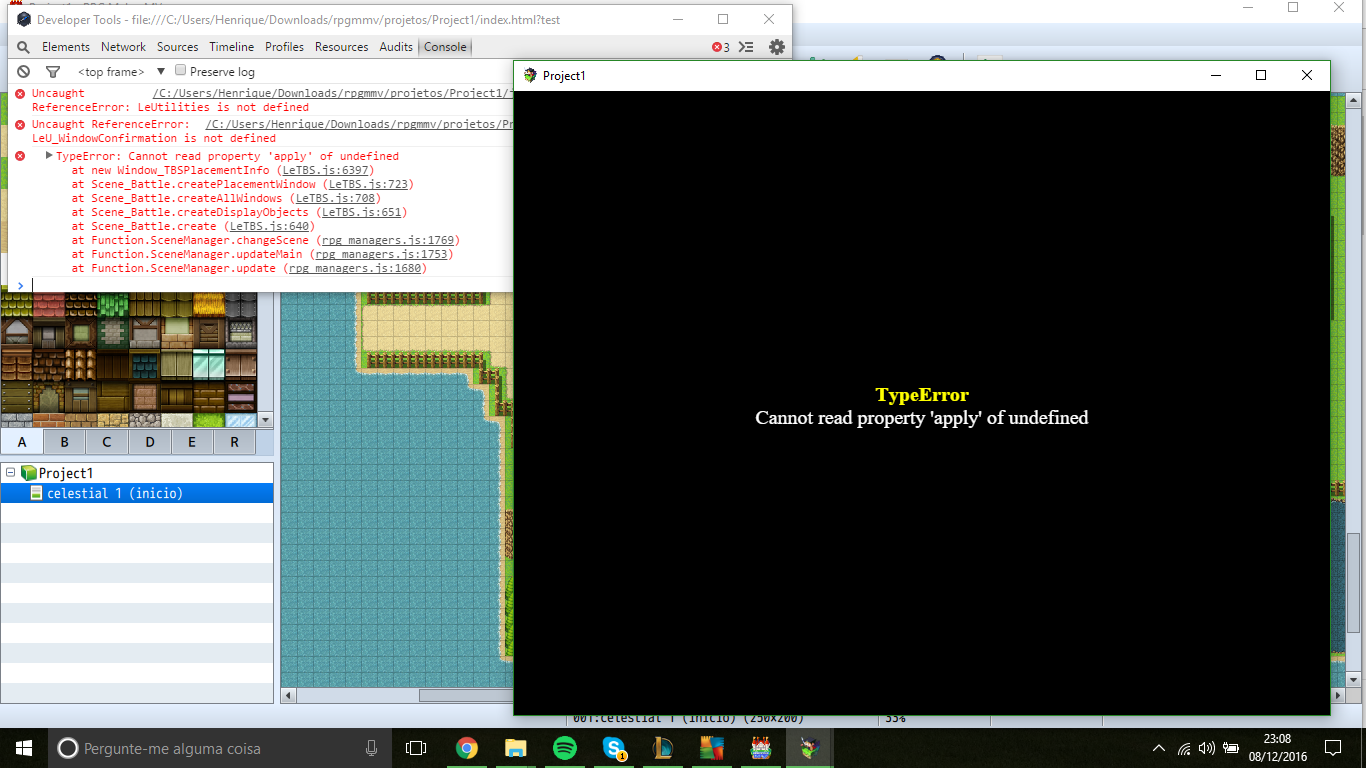Viewport: 1366px width, 768px height.
Task: Select the Console tab
Action: click(x=445, y=47)
